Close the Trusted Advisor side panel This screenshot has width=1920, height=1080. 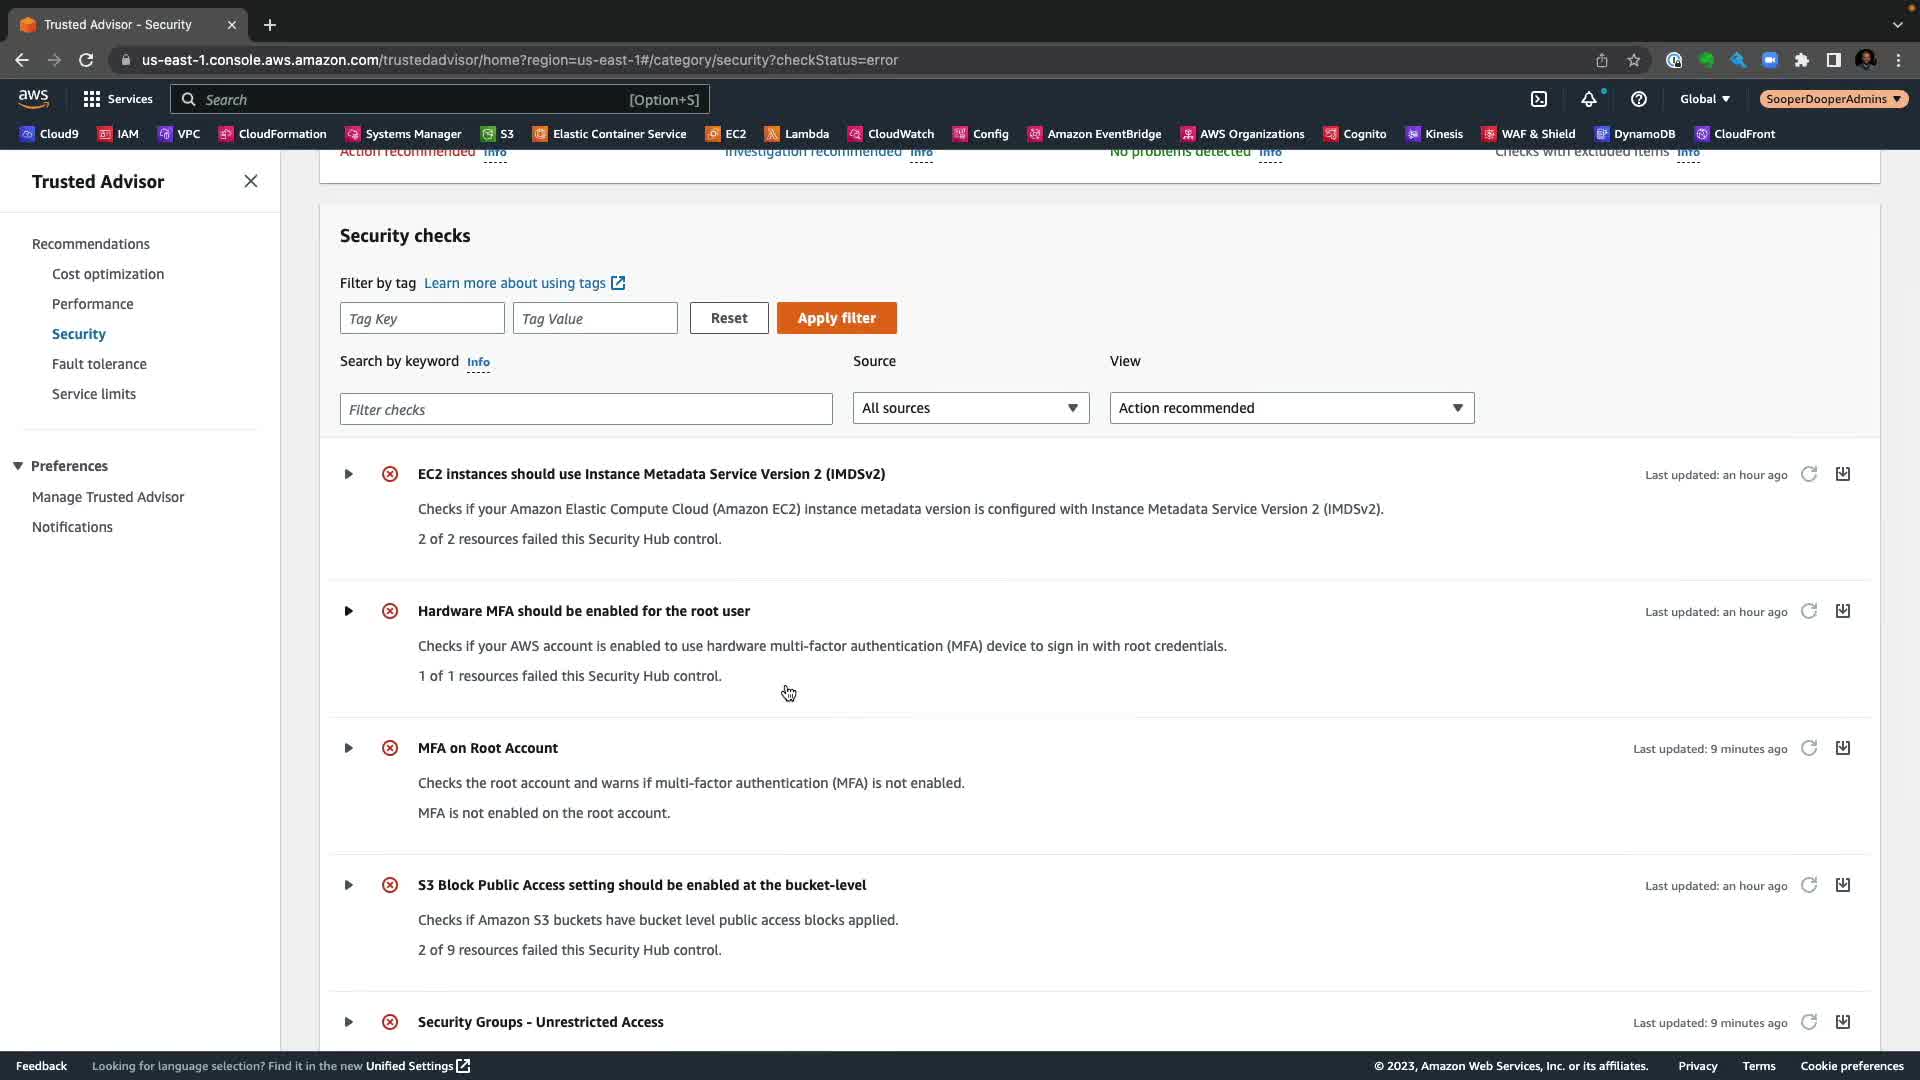pos(251,181)
